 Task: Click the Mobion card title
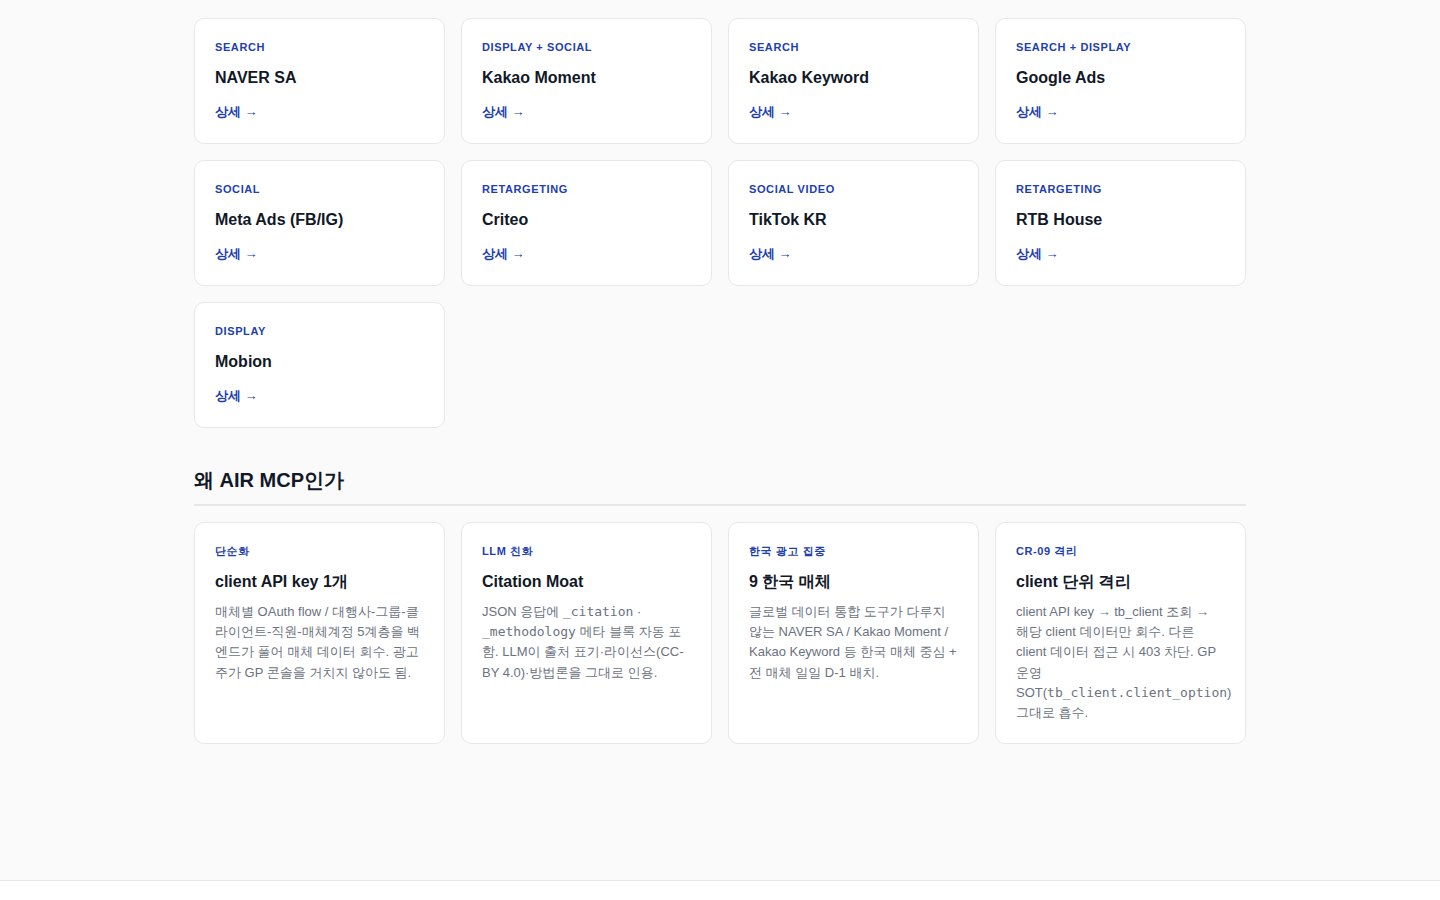[x=243, y=361]
